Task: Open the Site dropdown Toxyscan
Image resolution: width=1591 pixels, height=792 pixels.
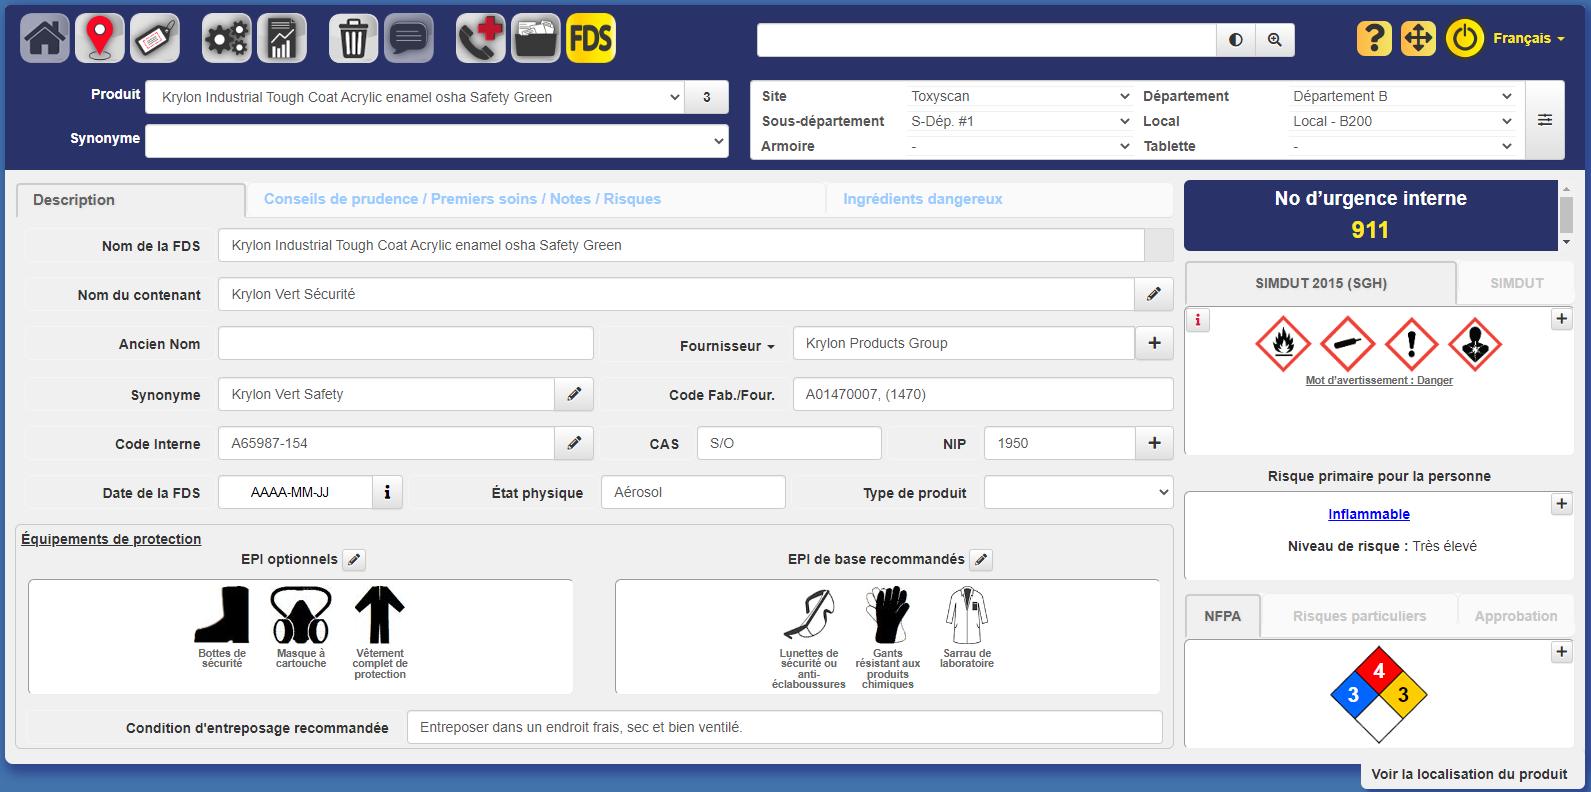Action: (x=1020, y=96)
